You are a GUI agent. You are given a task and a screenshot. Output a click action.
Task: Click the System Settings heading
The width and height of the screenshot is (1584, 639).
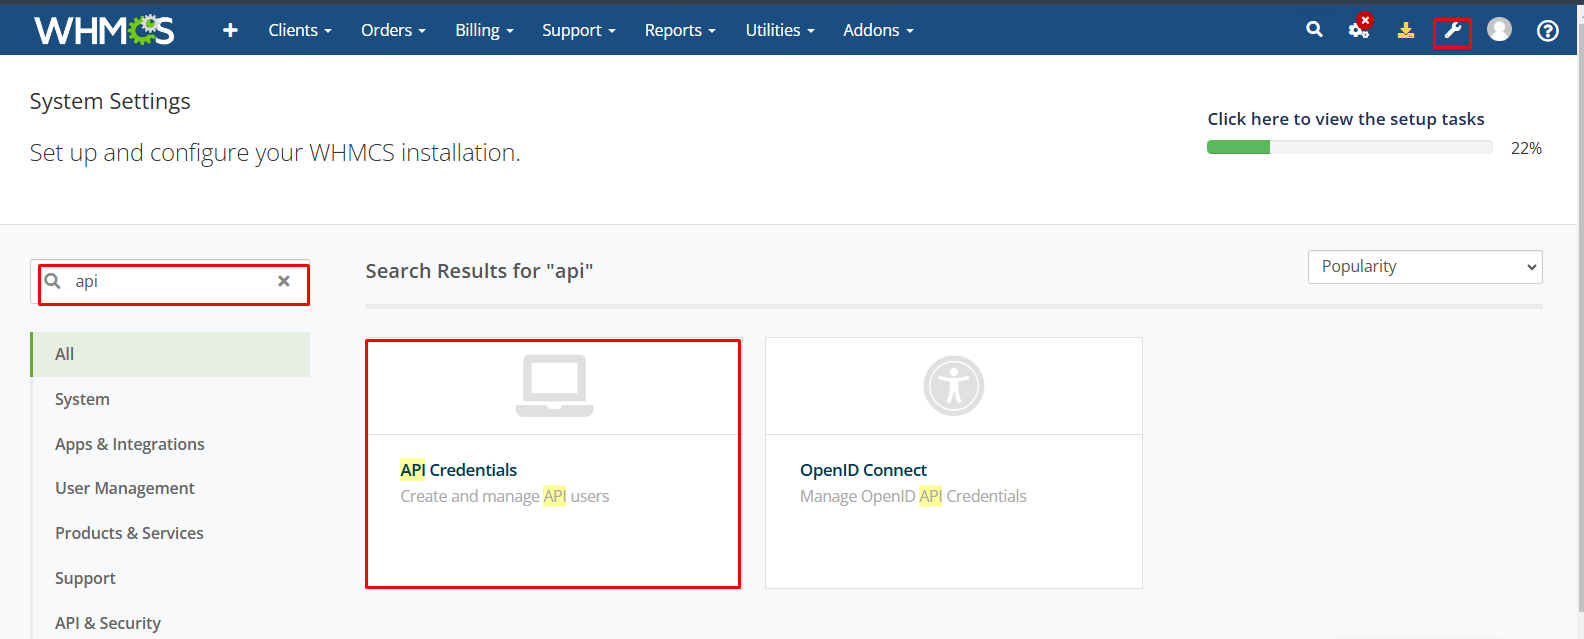point(110,101)
